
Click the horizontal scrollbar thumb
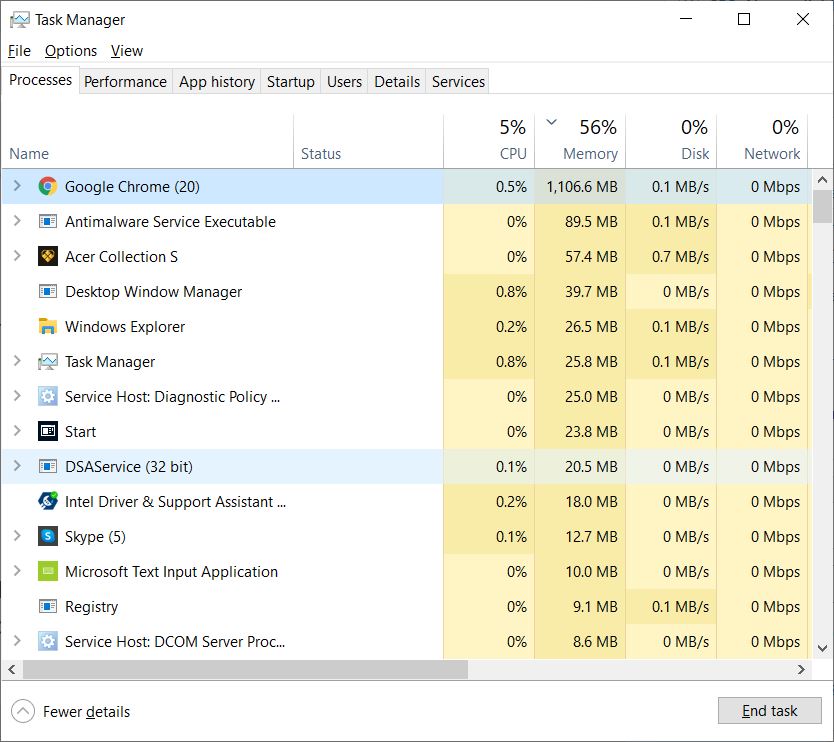(245, 670)
